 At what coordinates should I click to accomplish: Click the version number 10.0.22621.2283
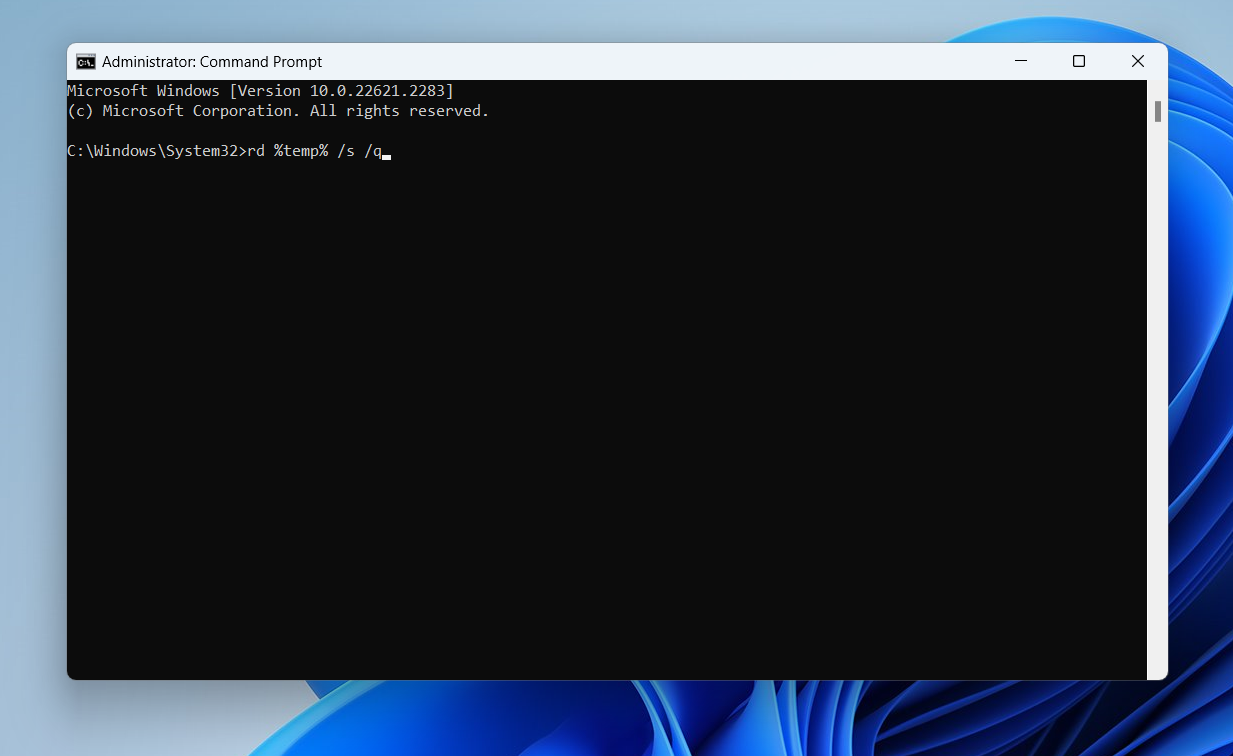(x=377, y=91)
